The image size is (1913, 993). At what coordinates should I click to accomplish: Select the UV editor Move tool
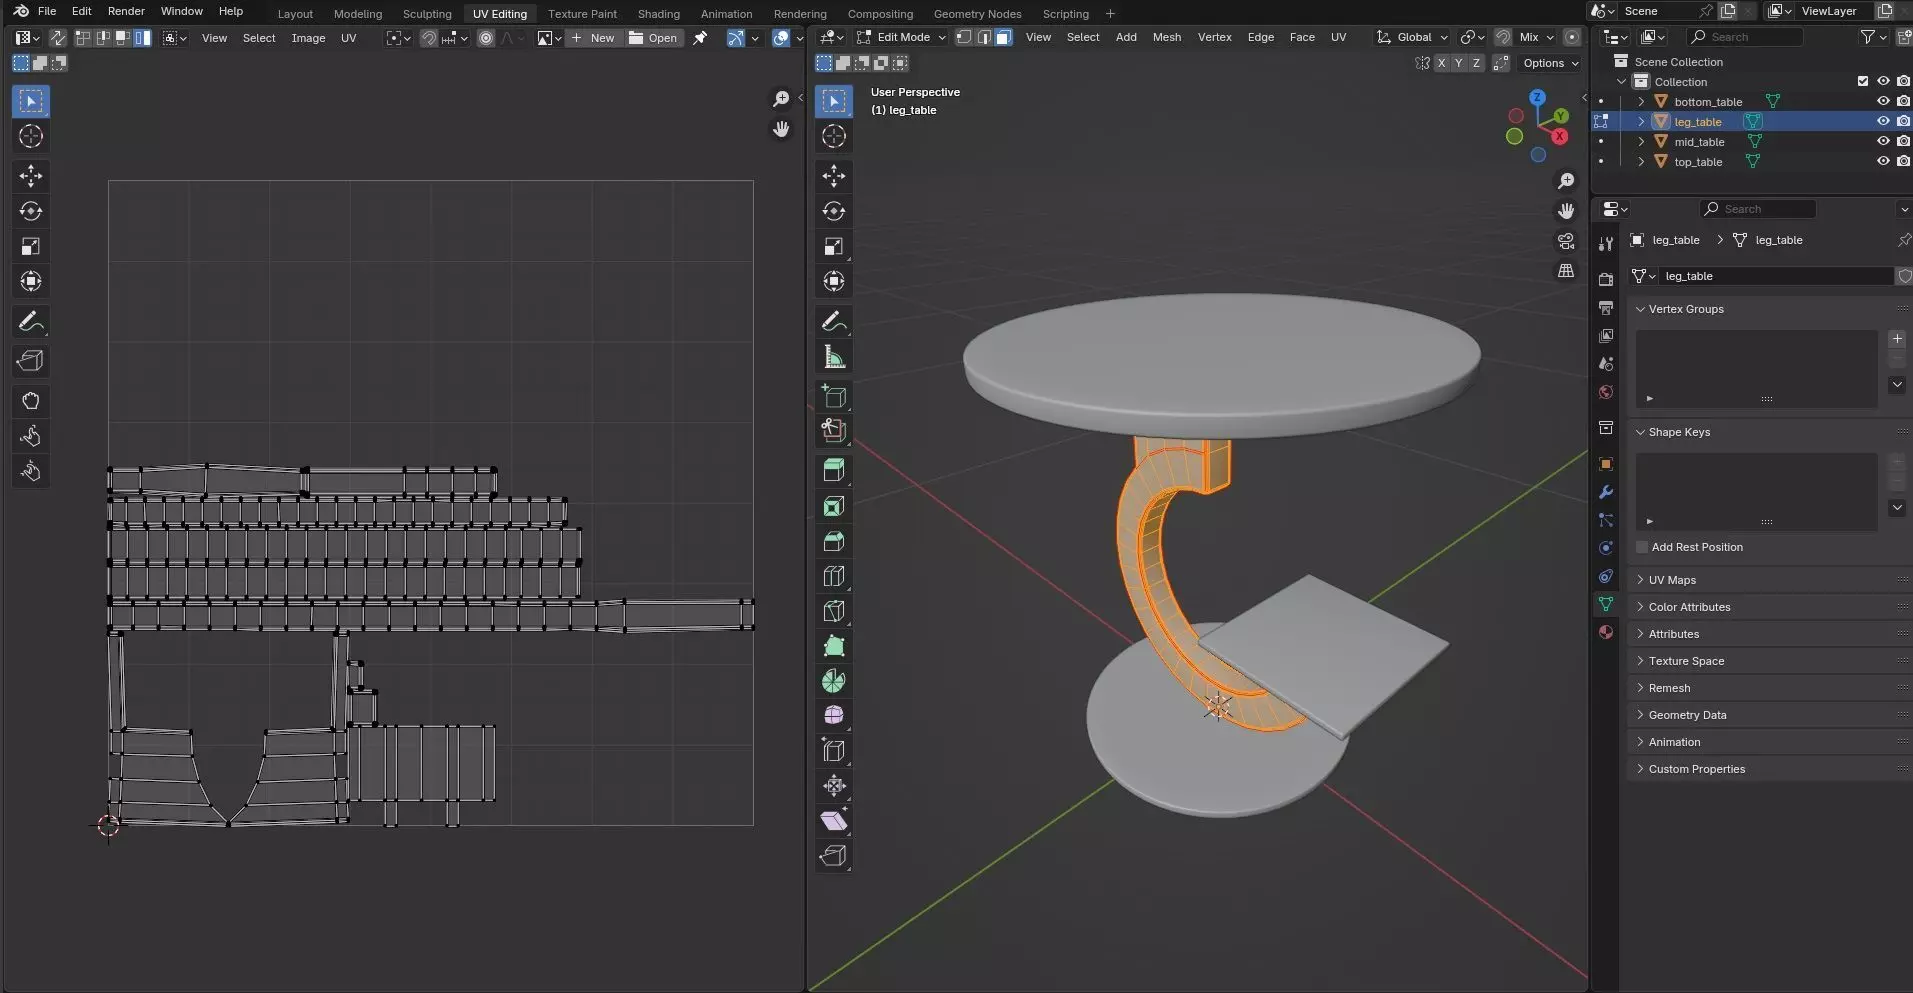coord(31,176)
